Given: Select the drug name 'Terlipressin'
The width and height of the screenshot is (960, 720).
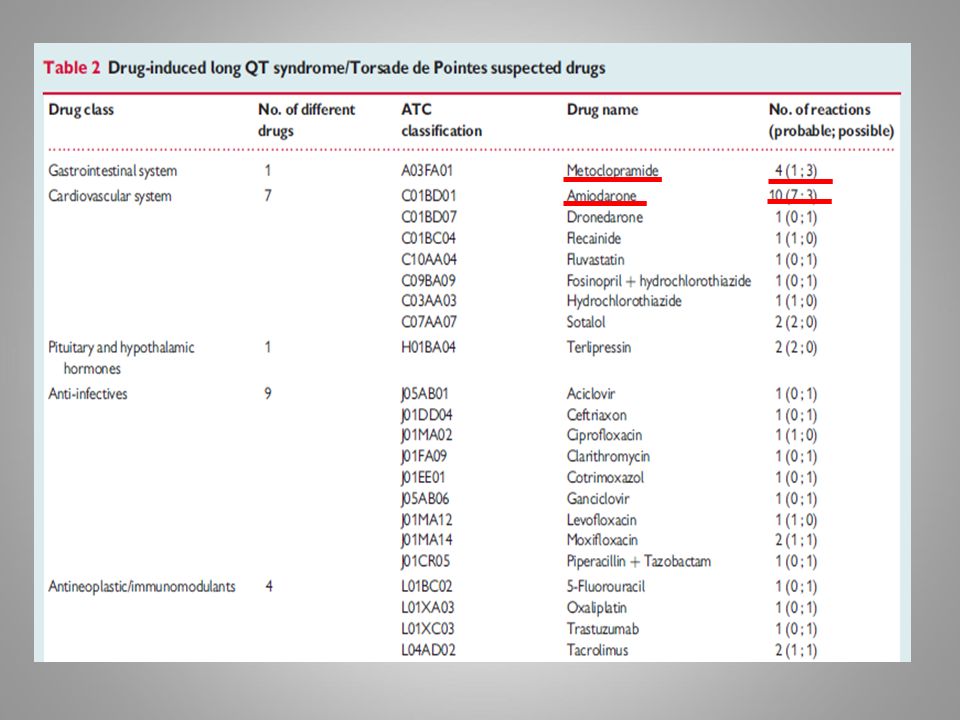Looking at the screenshot, I should pos(598,347).
